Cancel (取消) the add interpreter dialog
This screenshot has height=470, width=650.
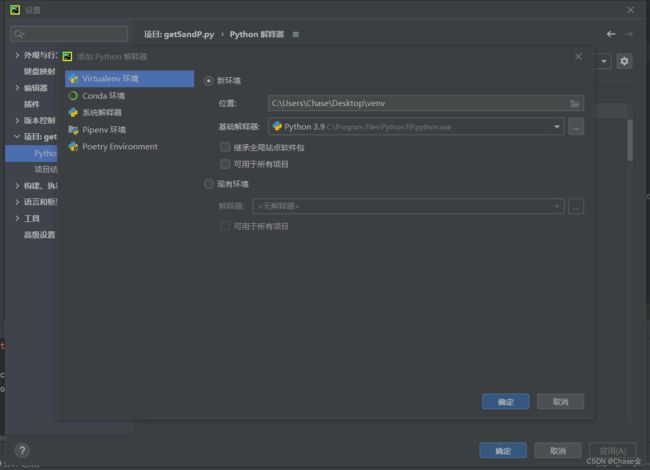coord(560,402)
